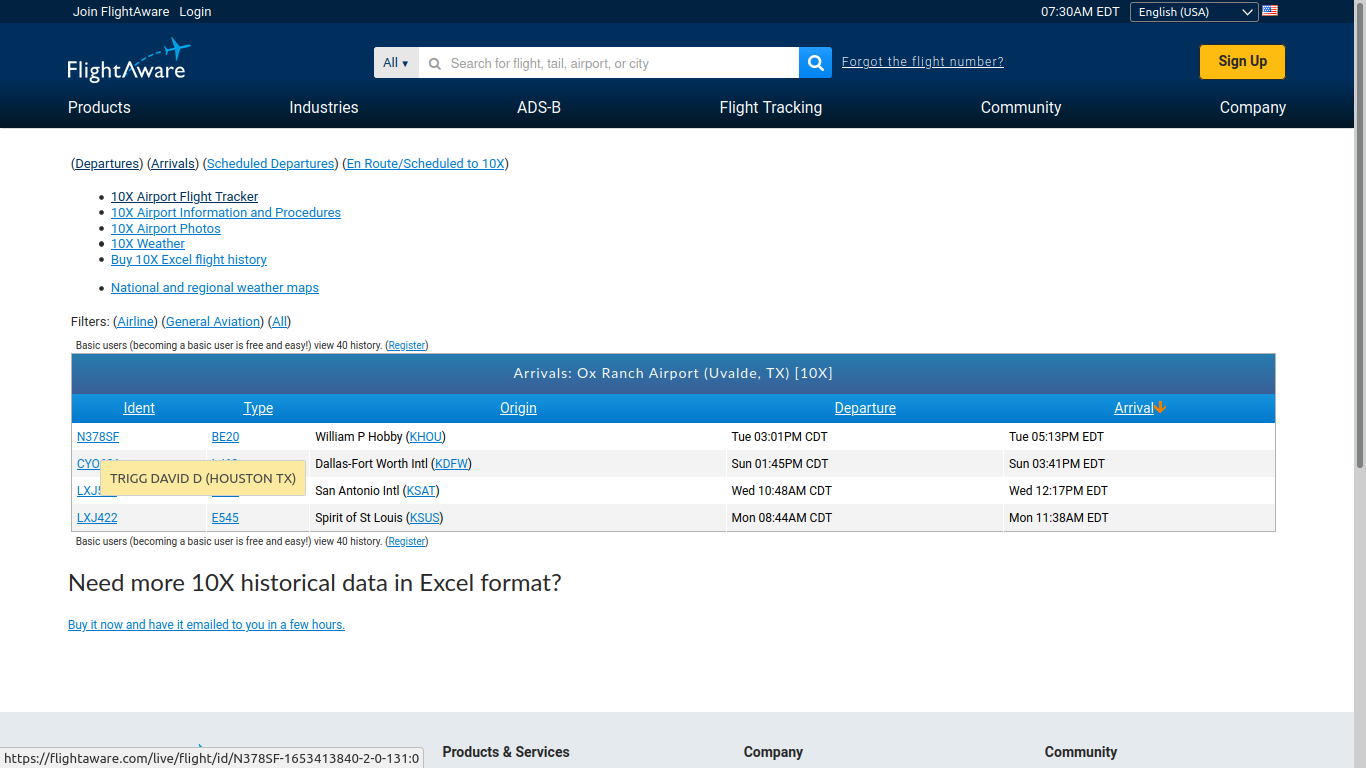The height and width of the screenshot is (768, 1366).
Task: Click Register link above the table
Action: [407, 345]
